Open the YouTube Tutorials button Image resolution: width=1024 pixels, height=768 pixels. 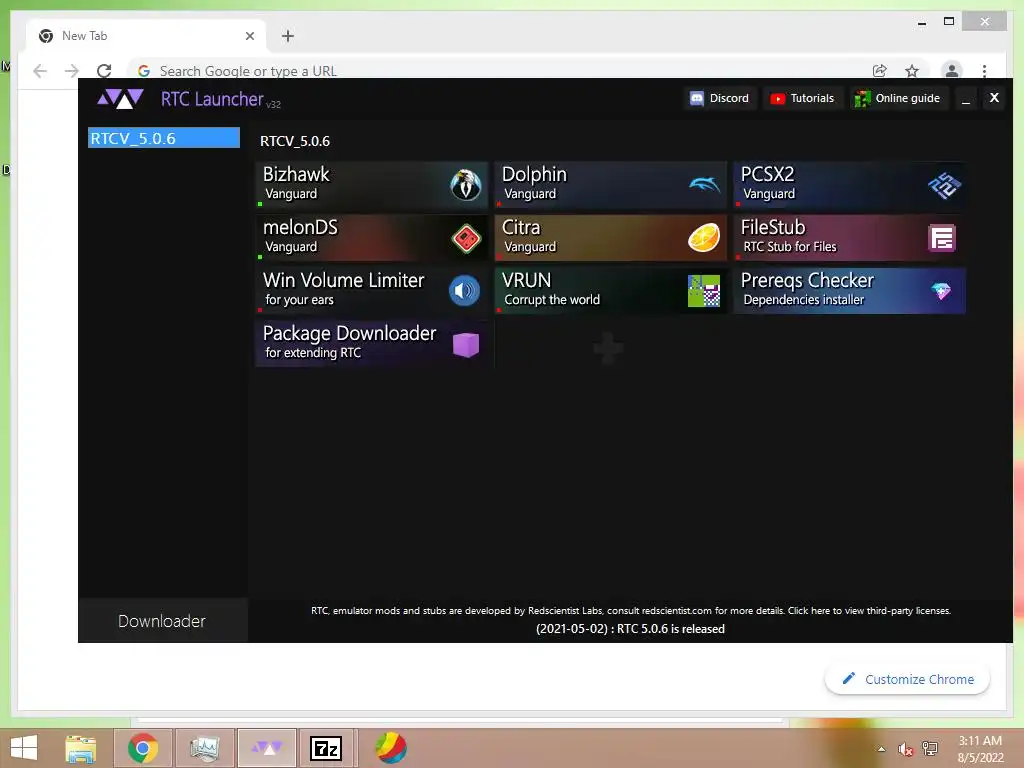click(802, 98)
